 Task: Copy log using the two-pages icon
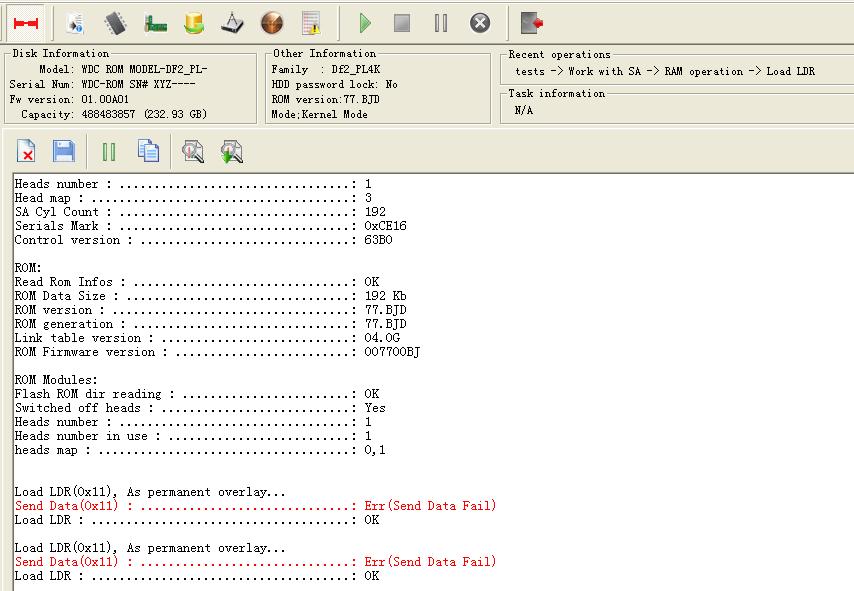(148, 151)
